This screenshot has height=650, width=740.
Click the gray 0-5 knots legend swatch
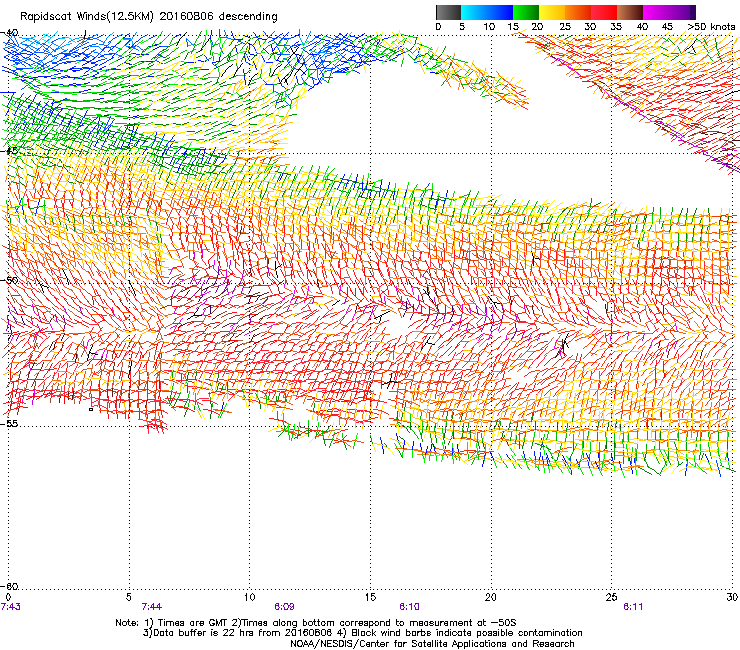pos(448,12)
